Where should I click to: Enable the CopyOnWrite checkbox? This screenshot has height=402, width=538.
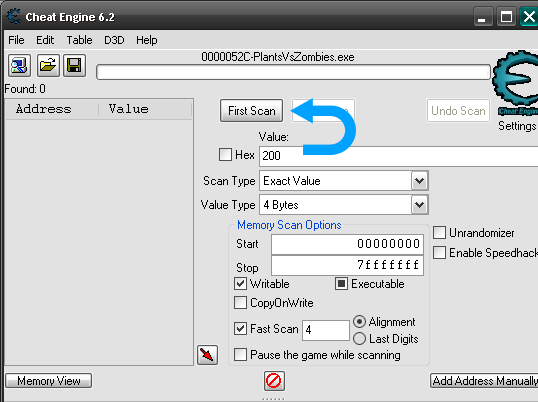240,303
